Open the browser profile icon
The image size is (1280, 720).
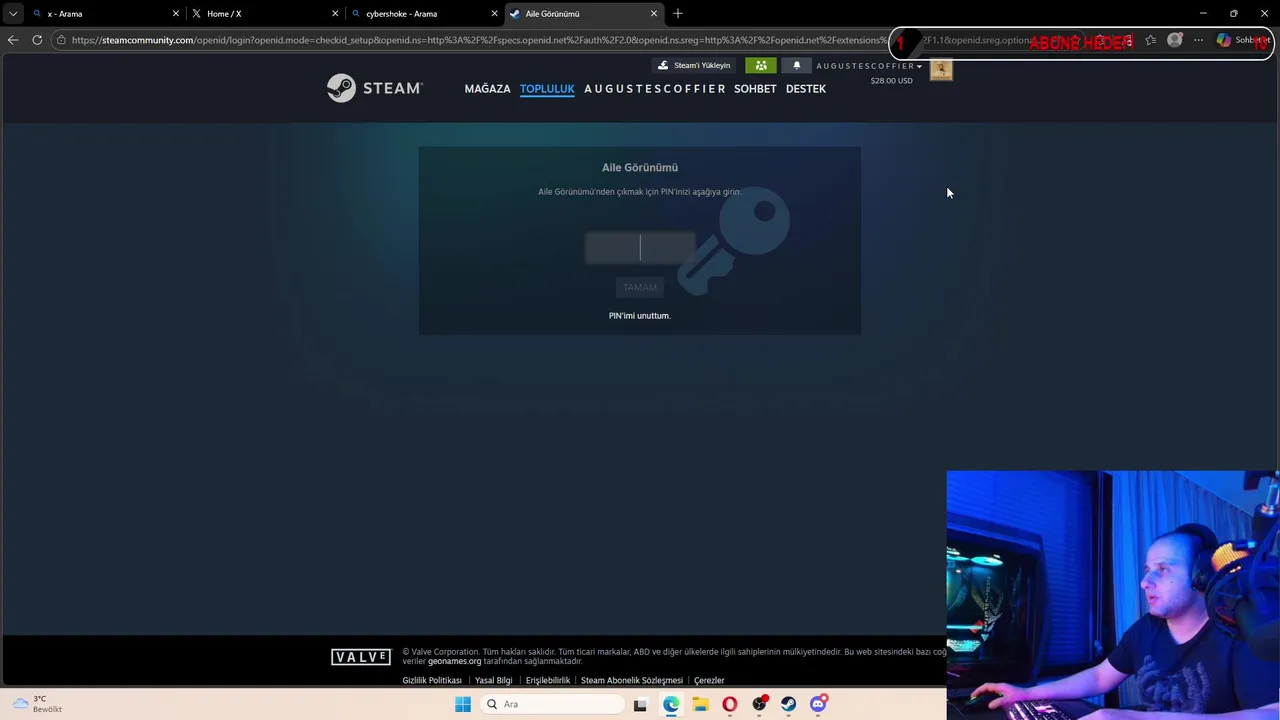(1175, 40)
